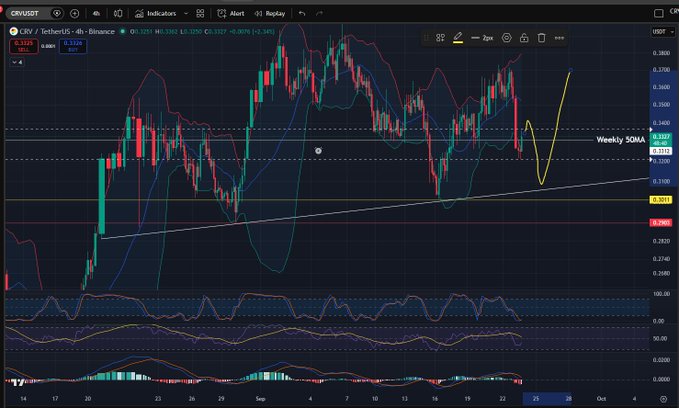Open the candlestick chart type menu
679x408 pixels.
(x=118, y=13)
